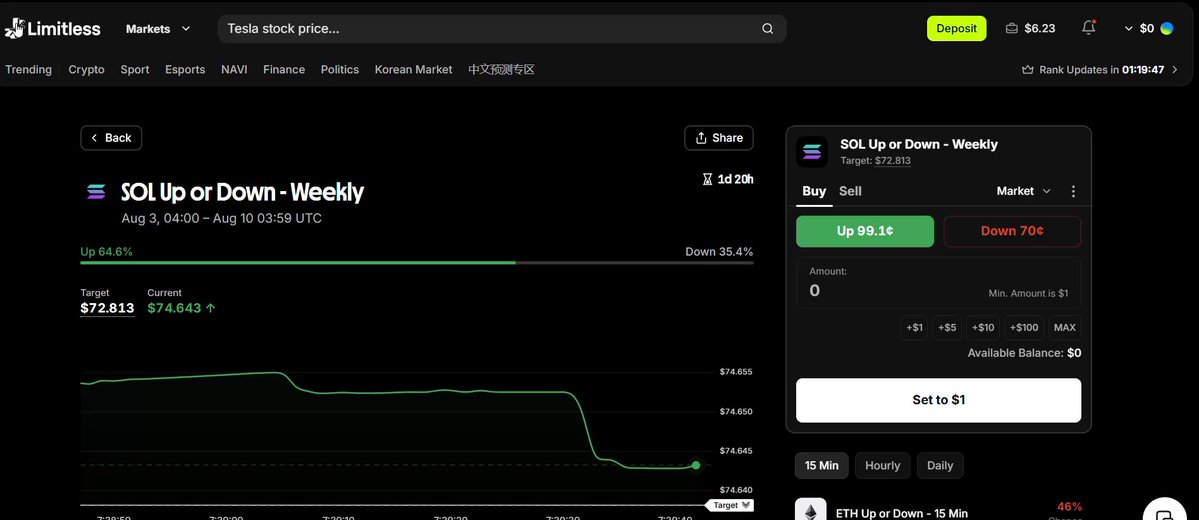Click the round profile avatar
This screenshot has height=520, width=1199.
point(1167,28)
